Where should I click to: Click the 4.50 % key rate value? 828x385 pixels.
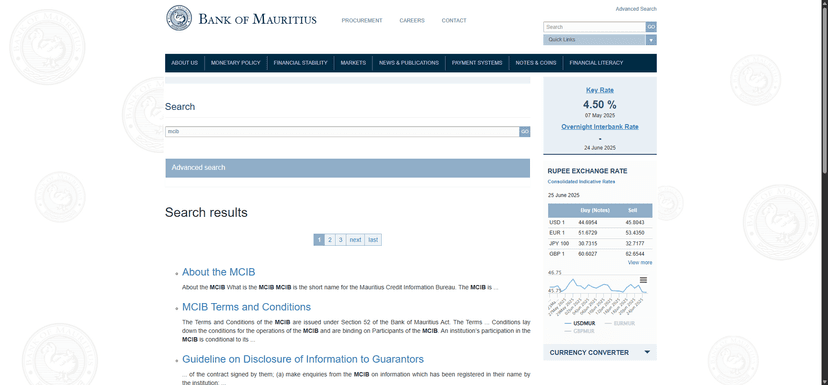[x=600, y=105]
